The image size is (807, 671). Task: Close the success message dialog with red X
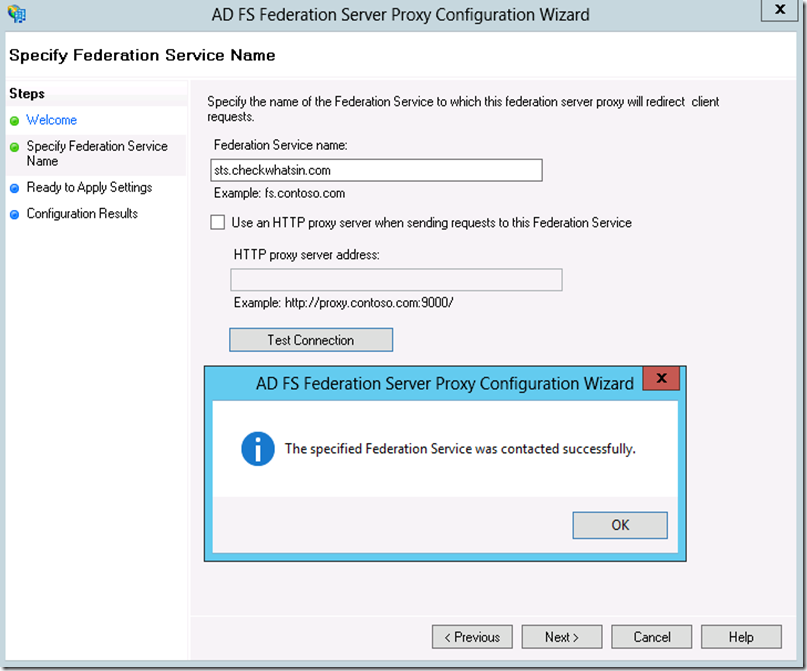pyautogui.click(x=661, y=378)
